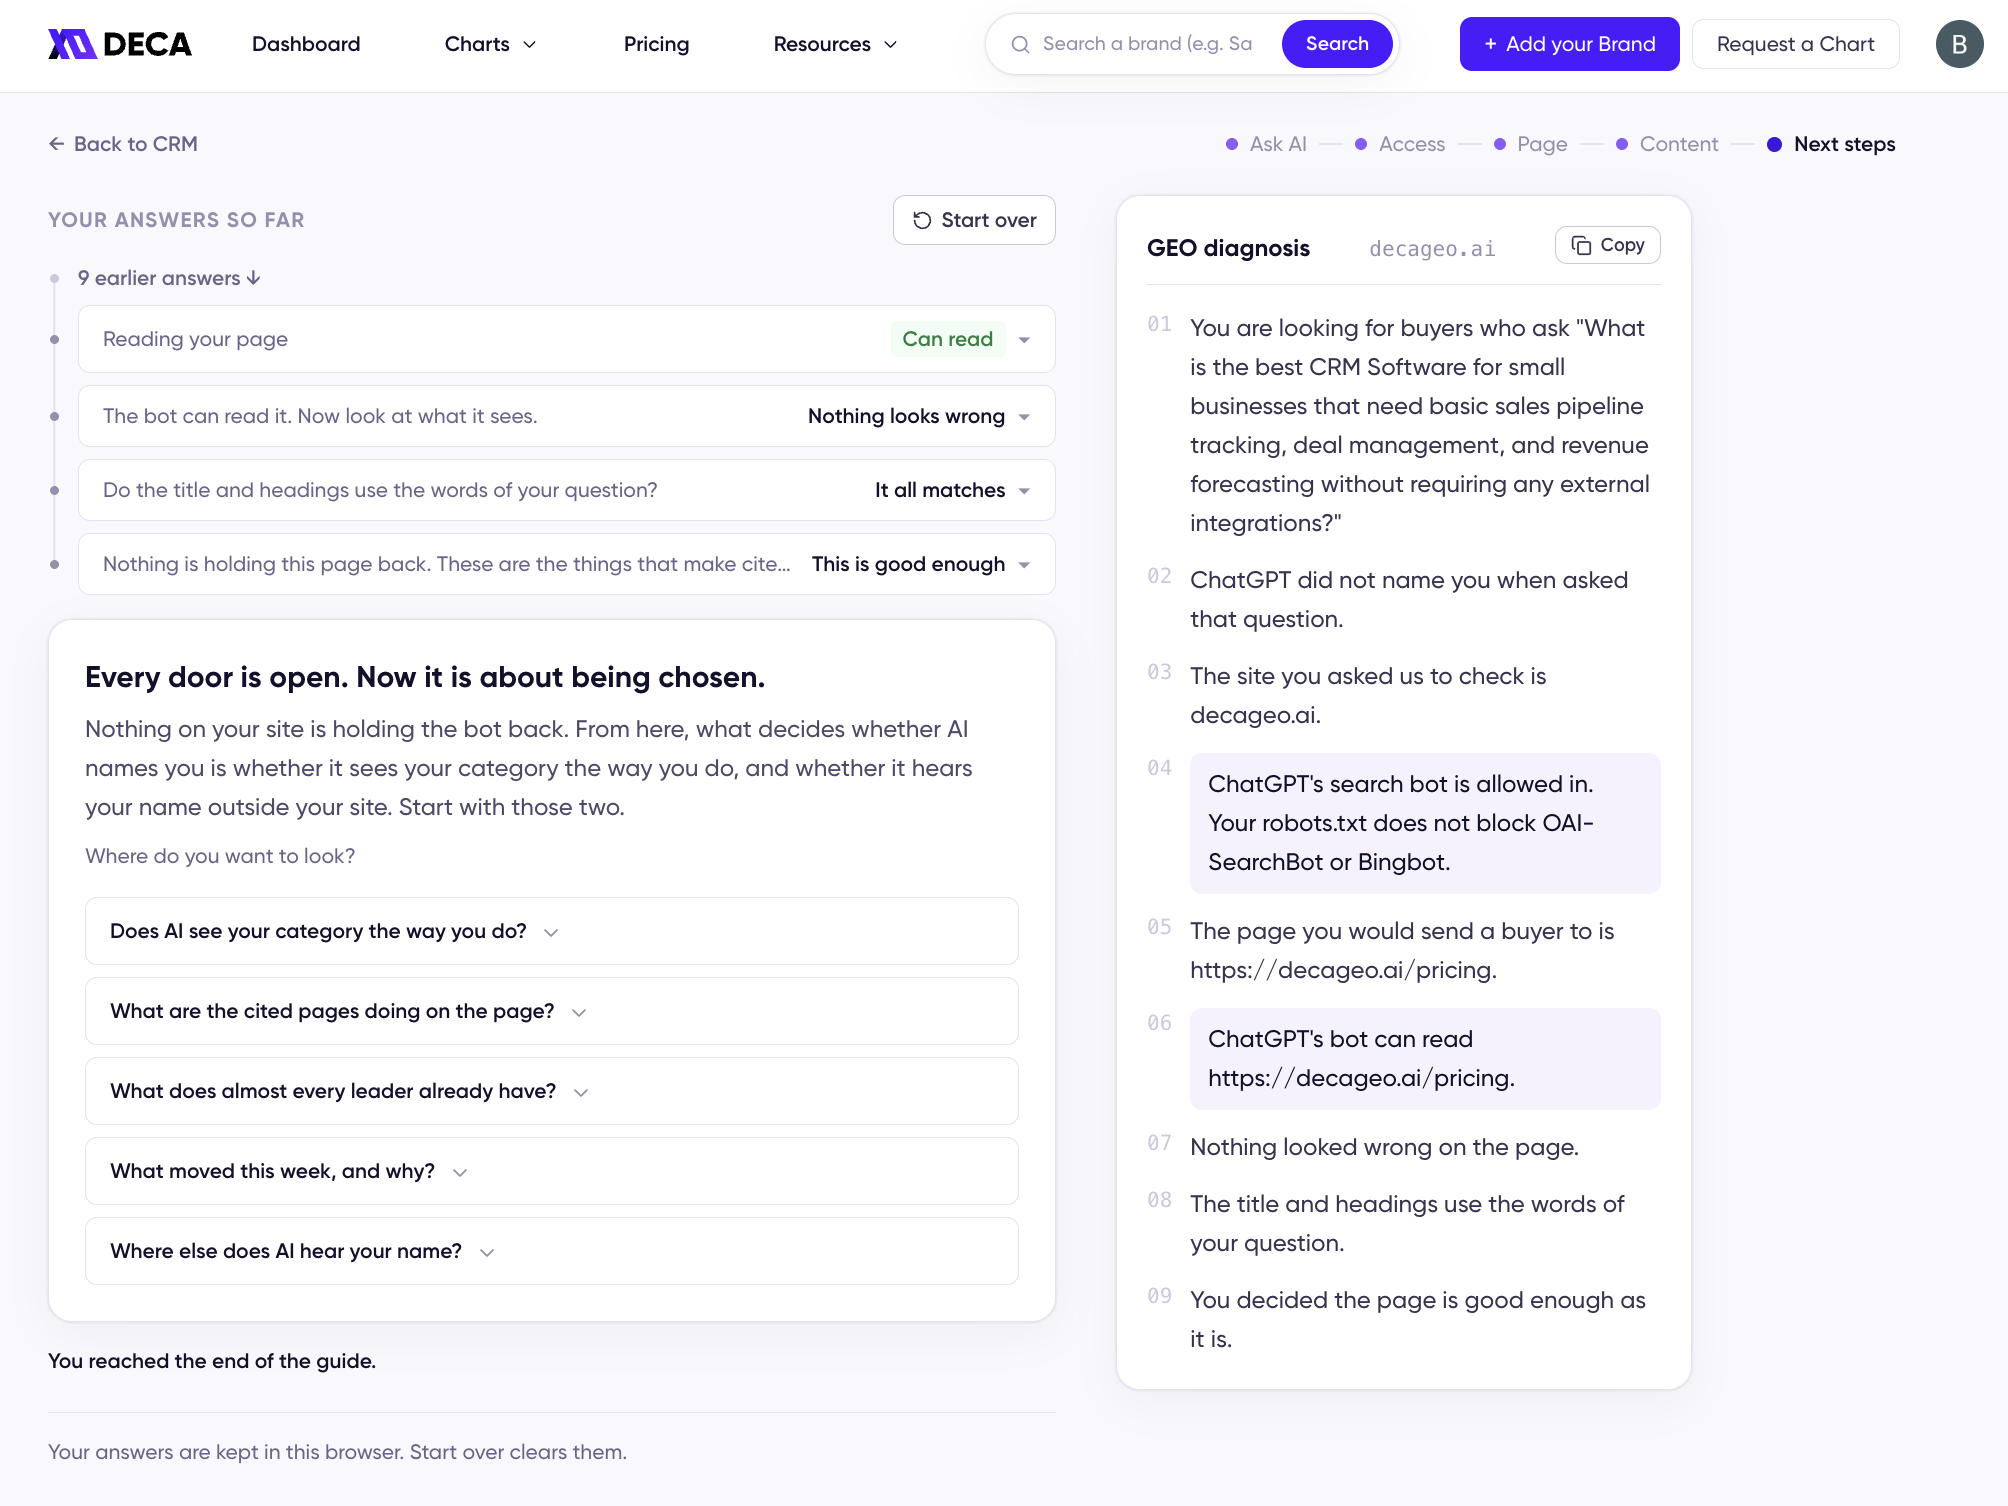Open the Charts menu

pos(490,44)
